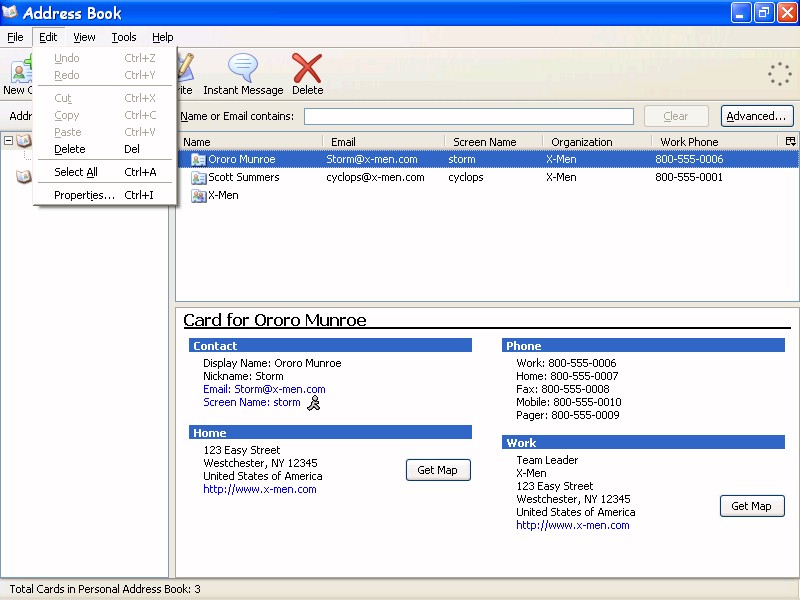Click the Delete toolbar icon

click(307, 68)
